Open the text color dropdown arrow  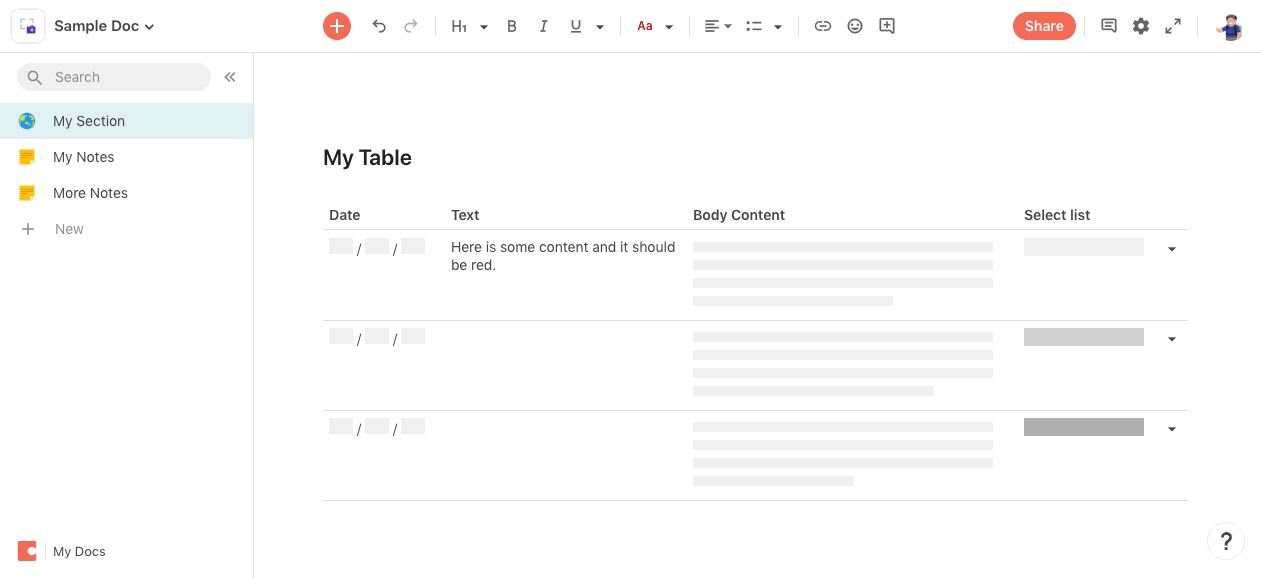[669, 27]
